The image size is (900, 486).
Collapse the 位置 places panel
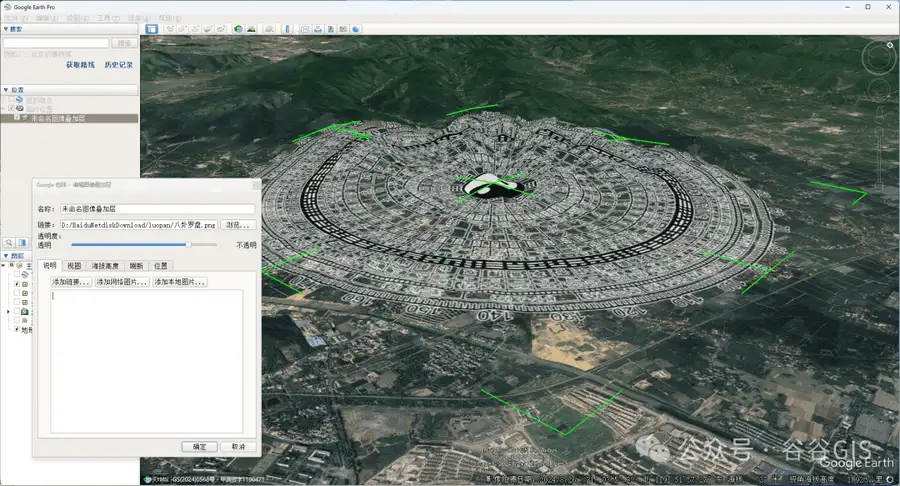[x=6, y=90]
